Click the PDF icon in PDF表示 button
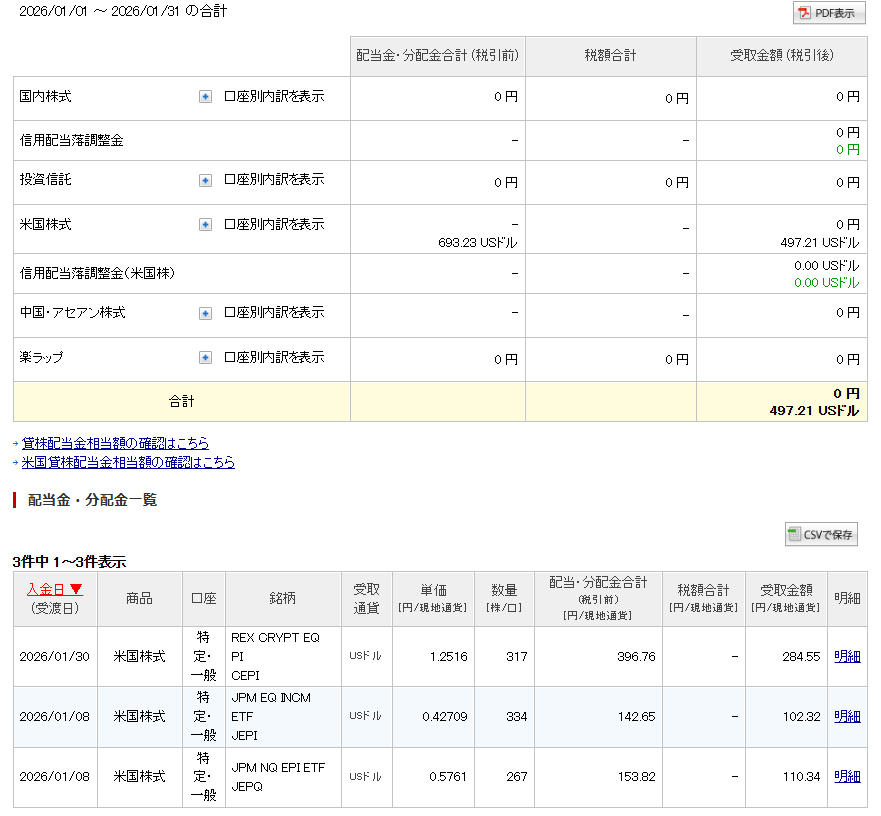Screen dimensions: 881x816 coord(803,13)
